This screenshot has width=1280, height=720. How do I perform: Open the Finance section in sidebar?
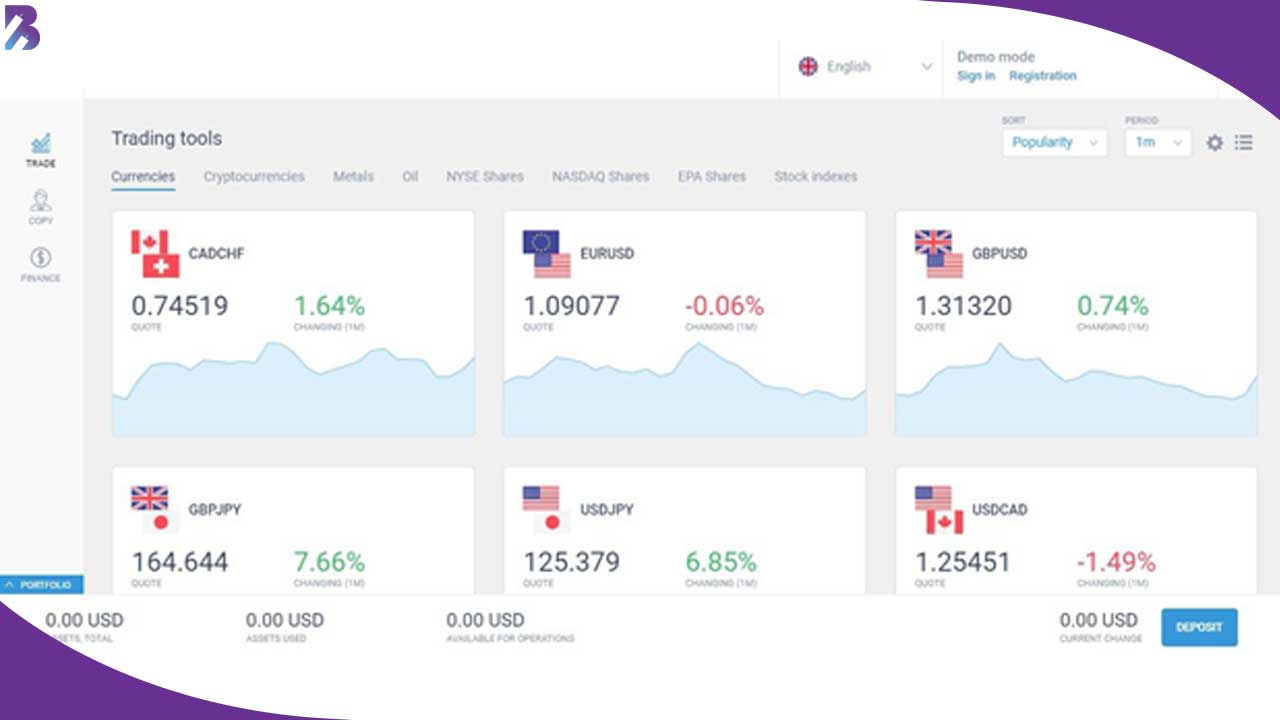(x=41, y=265)
